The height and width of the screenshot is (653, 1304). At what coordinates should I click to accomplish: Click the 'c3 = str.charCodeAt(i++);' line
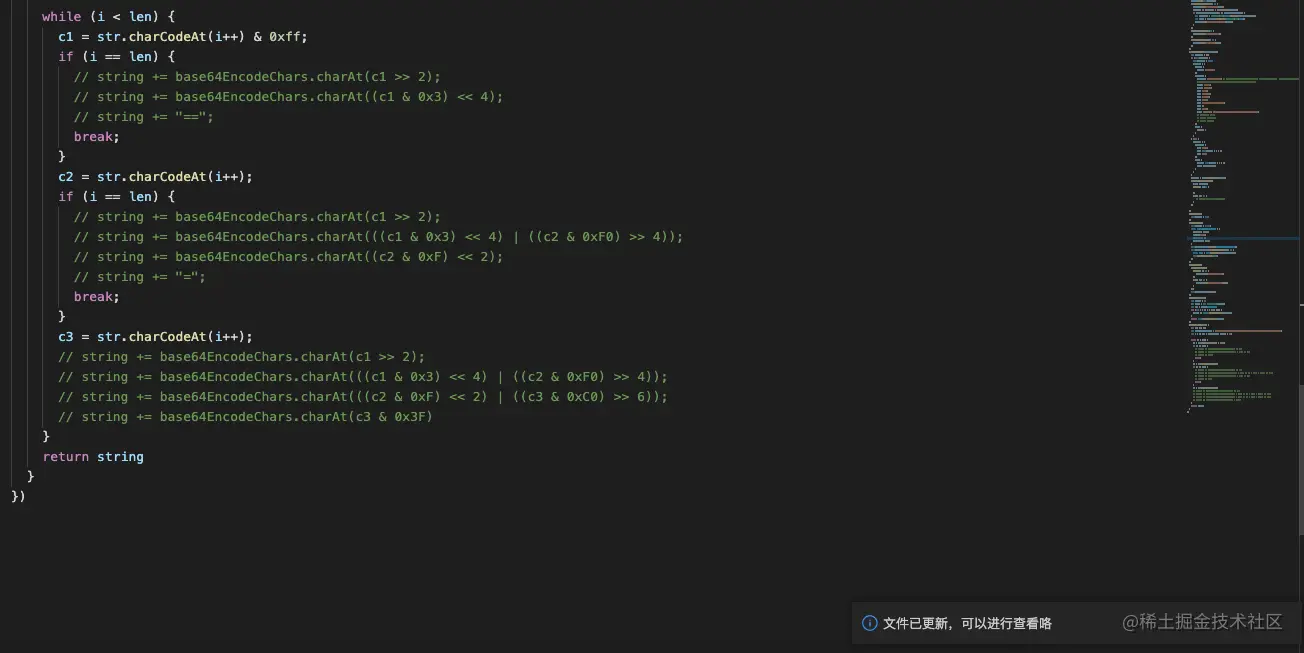[x=155, y=337]
